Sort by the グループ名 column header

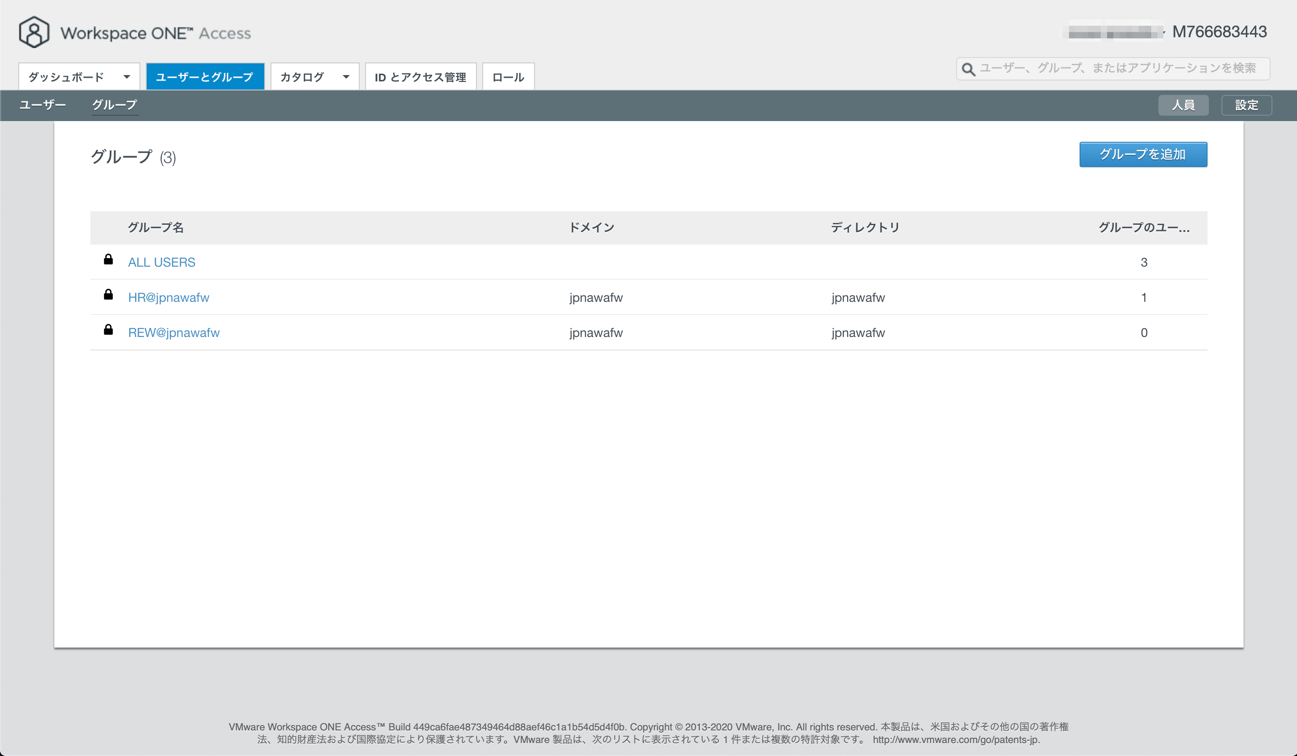155,227
